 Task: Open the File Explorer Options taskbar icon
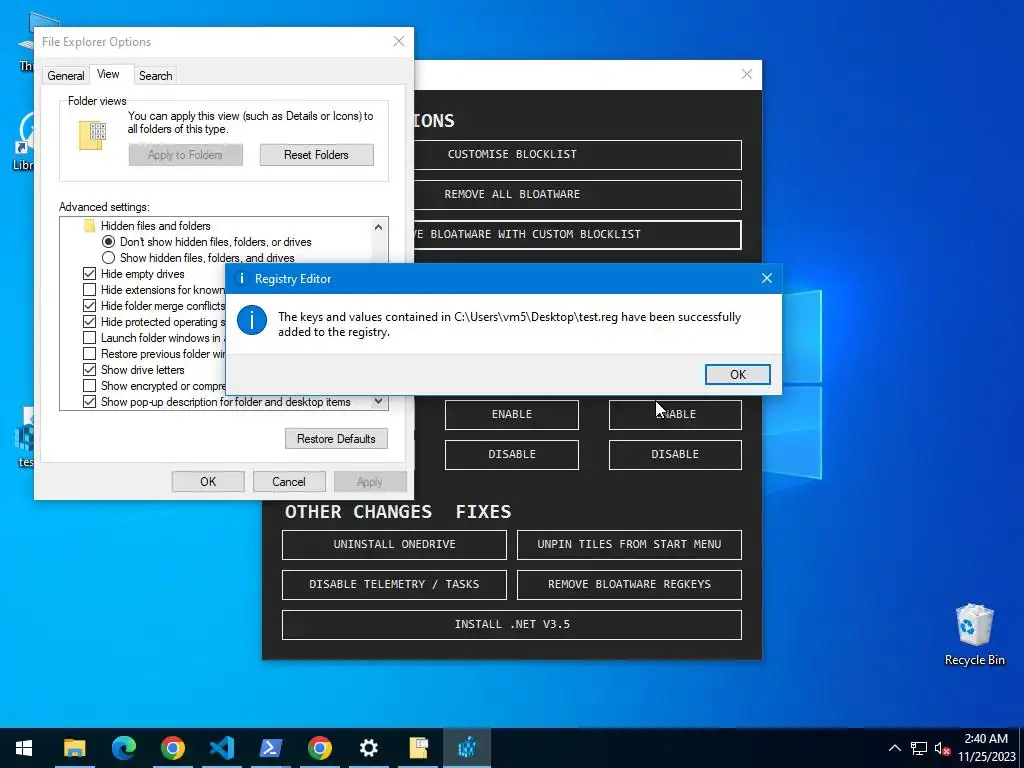click(418, 748)
